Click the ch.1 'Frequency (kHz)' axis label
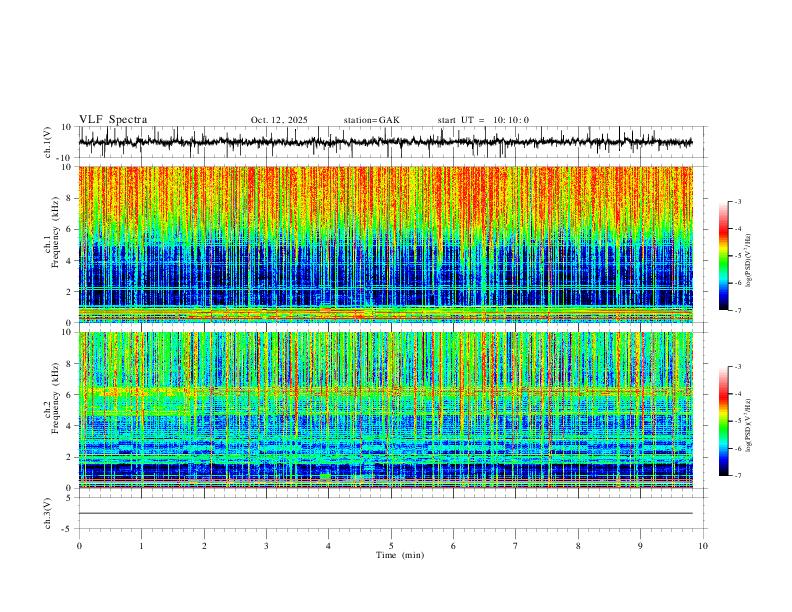792x612 pixels. pyautogui.click(x=55, y=231)
